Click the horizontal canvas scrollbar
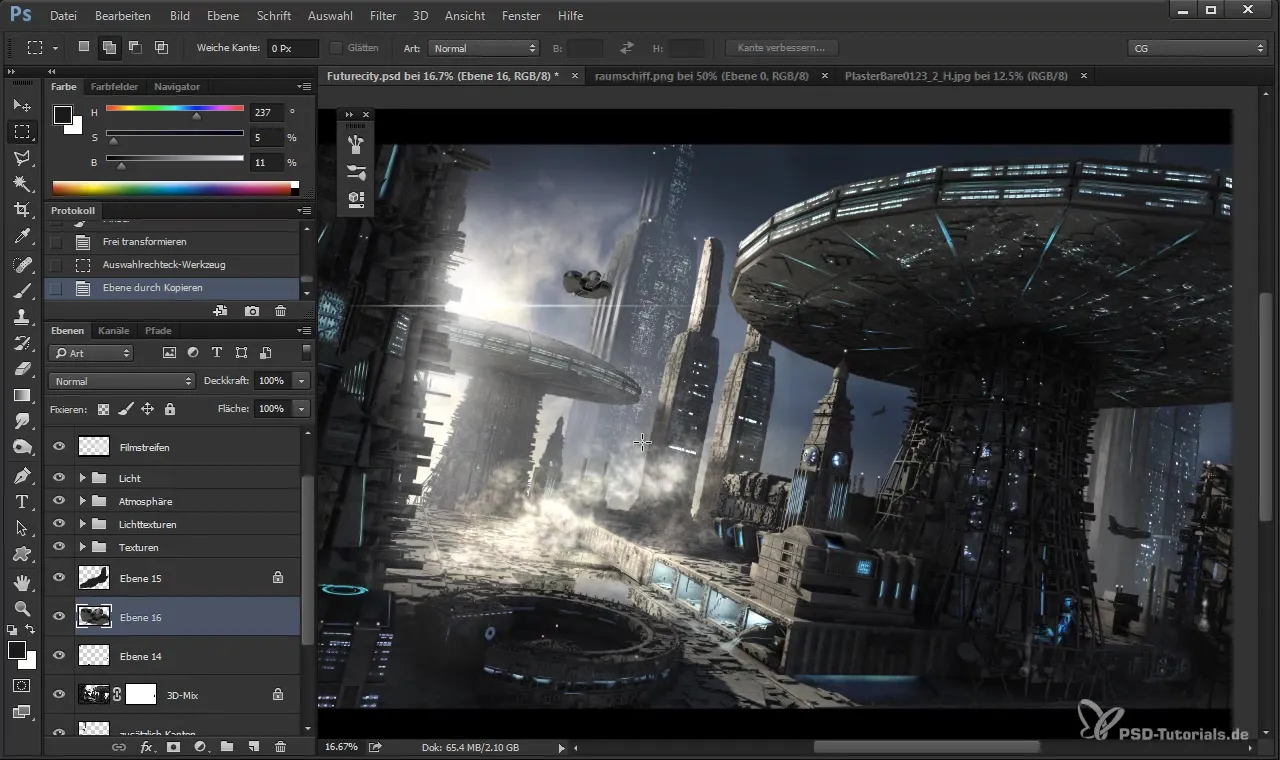Screen dimensions: 1280x760 [x=927, y=747]
